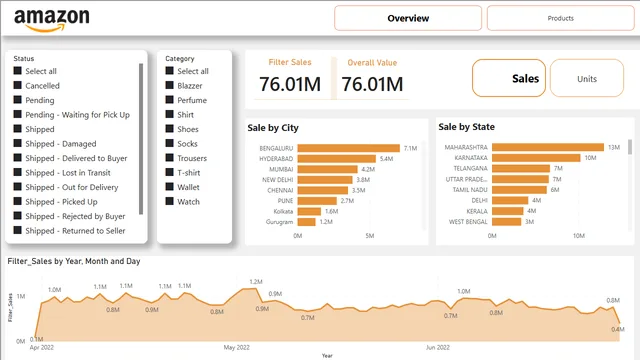Select the Gurugram city bar
Viewport: 640px width, 360px height.
(x=307, y=222)
